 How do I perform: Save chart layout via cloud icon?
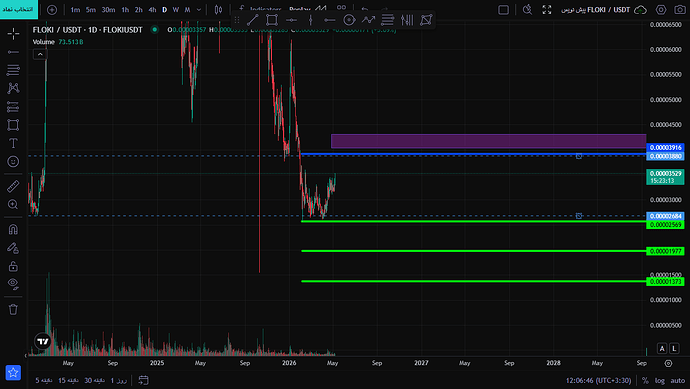pyautogui.click(x=640, y=10)
